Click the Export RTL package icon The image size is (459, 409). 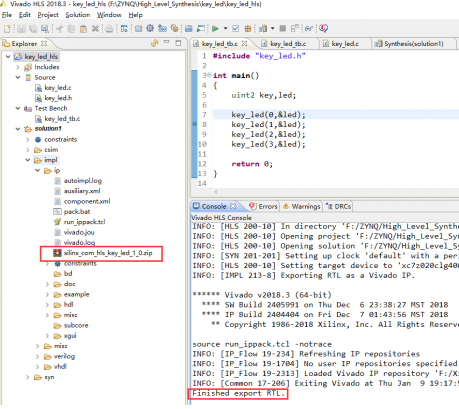tap(248, 29)
